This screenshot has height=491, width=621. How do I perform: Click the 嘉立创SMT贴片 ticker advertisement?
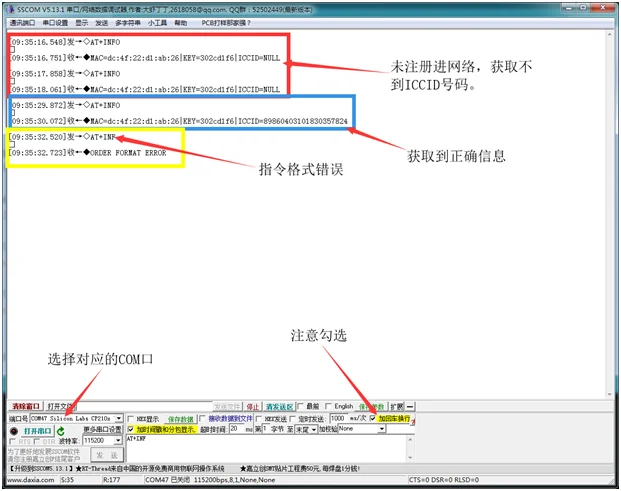click(x=300, y=469)
